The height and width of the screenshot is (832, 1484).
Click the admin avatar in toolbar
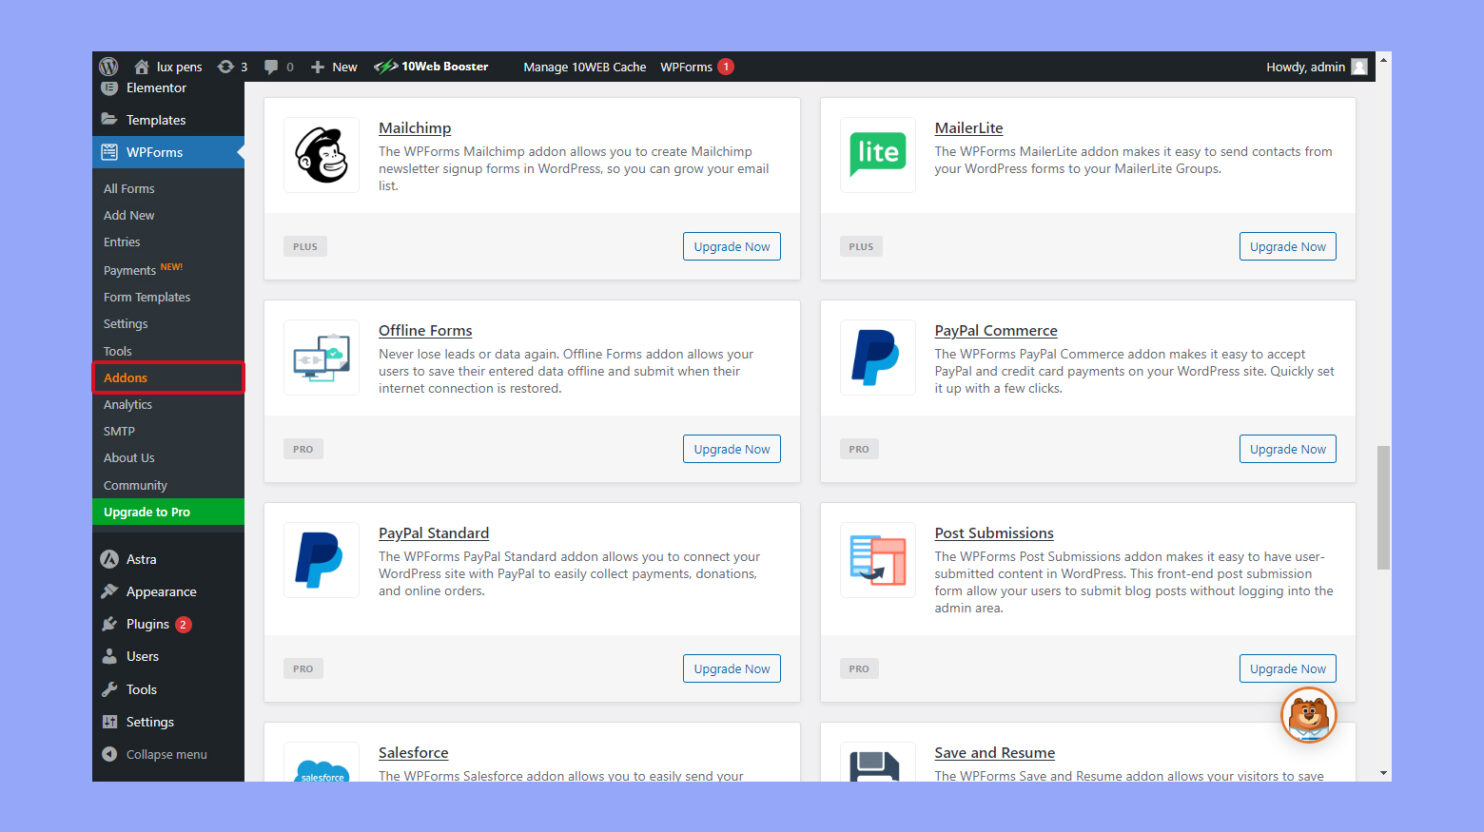click(x=1359, y=67)
